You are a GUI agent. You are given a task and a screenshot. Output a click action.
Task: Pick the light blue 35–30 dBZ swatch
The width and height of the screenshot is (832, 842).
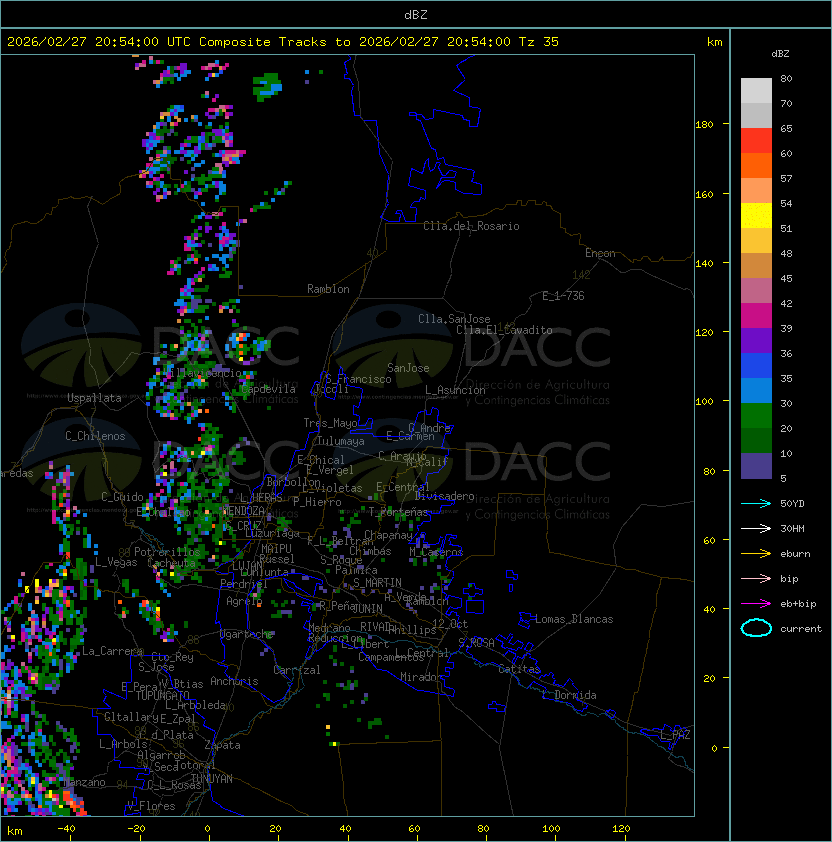(756, 391)
